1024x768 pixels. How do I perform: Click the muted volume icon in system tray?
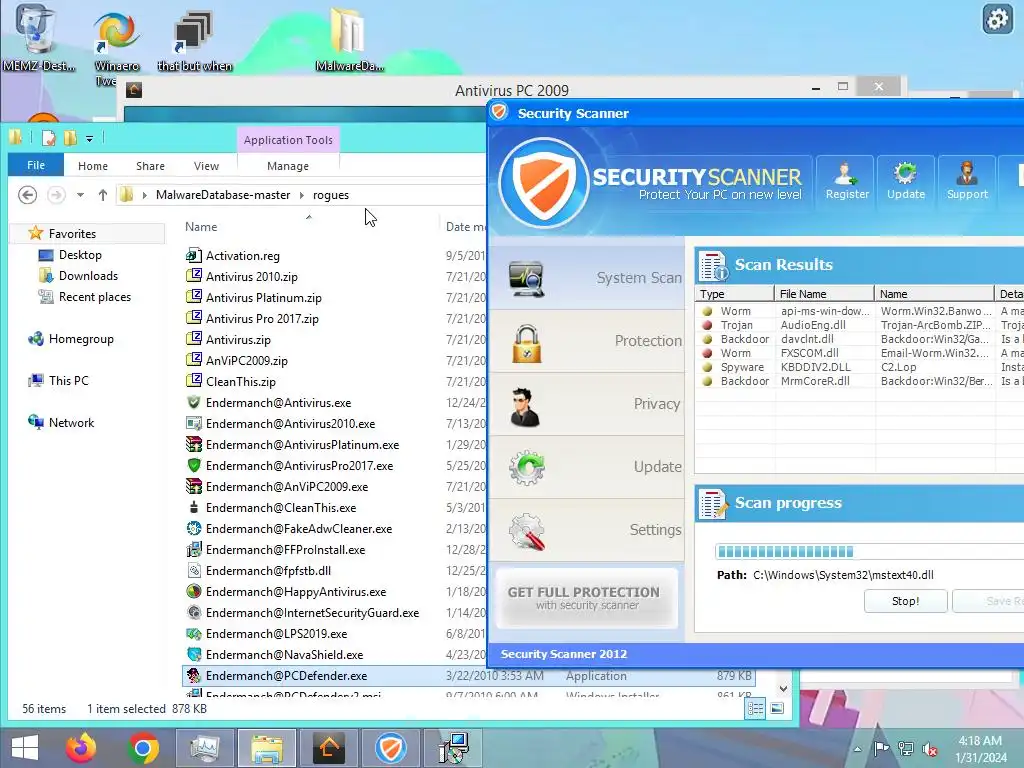[929, 749]
